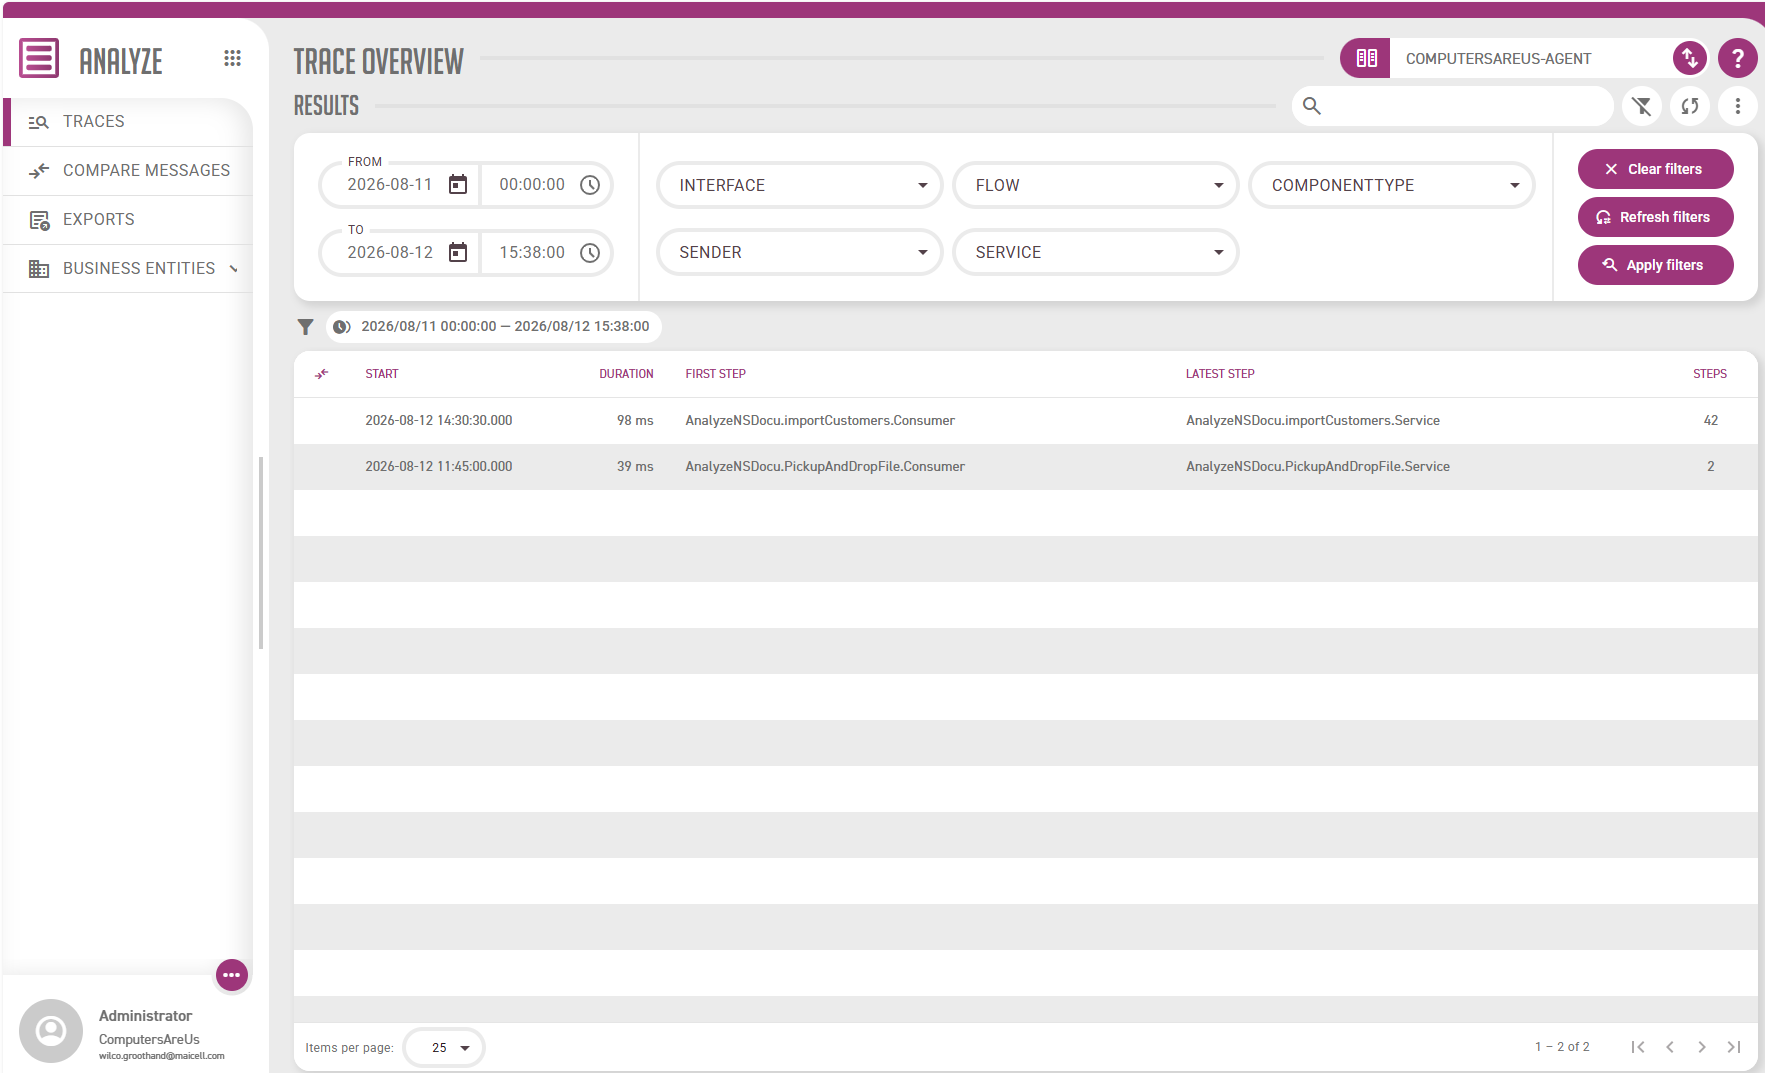Click the TO time field 15:38:00

click(x=532, y=253)
